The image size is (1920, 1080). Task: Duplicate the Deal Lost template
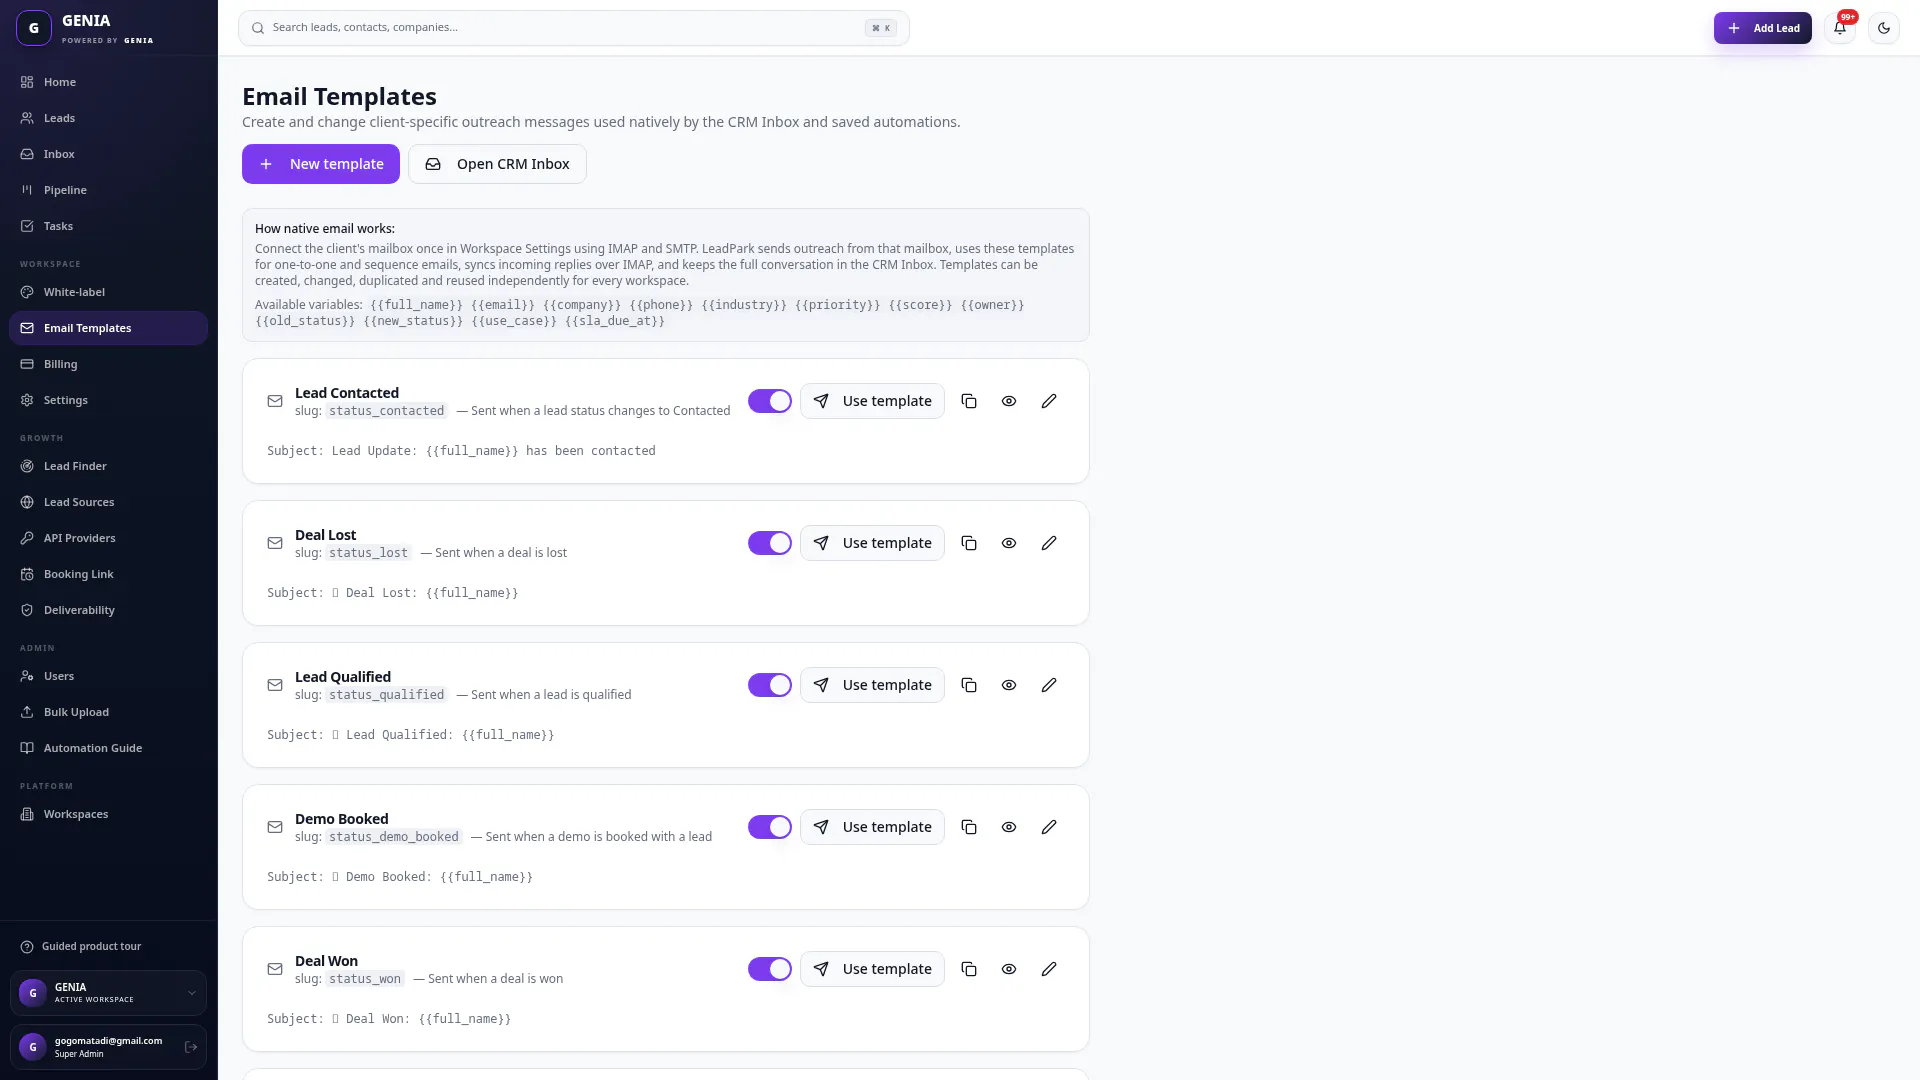969,543
